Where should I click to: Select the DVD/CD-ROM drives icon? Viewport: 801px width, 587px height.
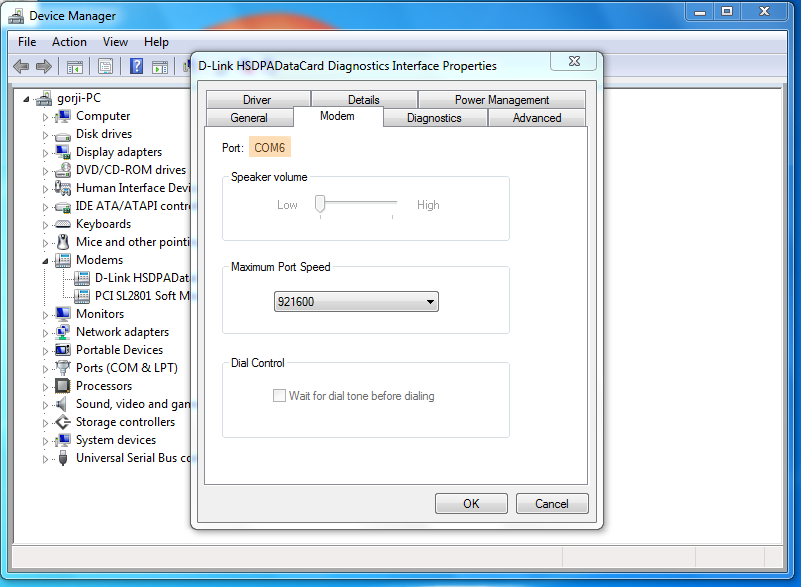[x=63, y=170]
